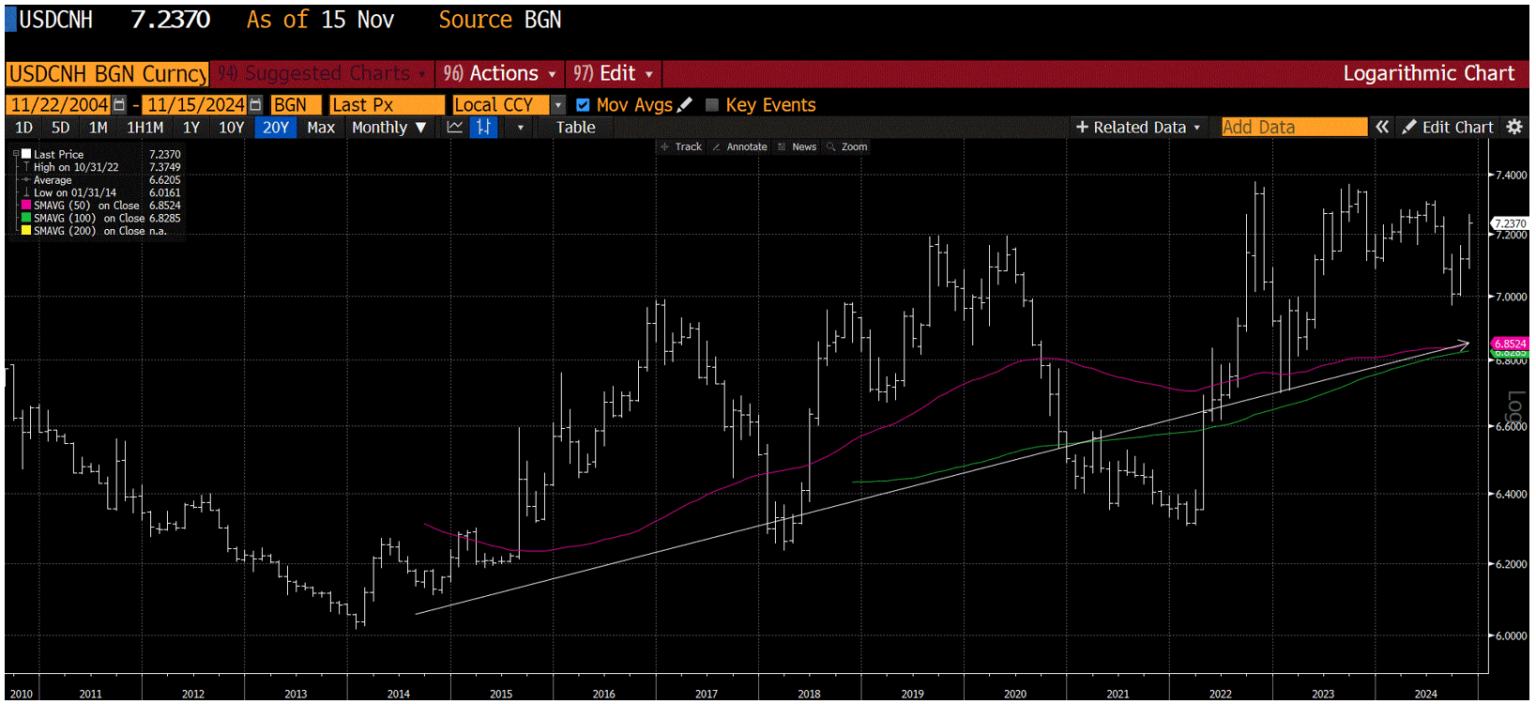Click the pencil icon beside Mov Avgs

(x=685, y=105)
